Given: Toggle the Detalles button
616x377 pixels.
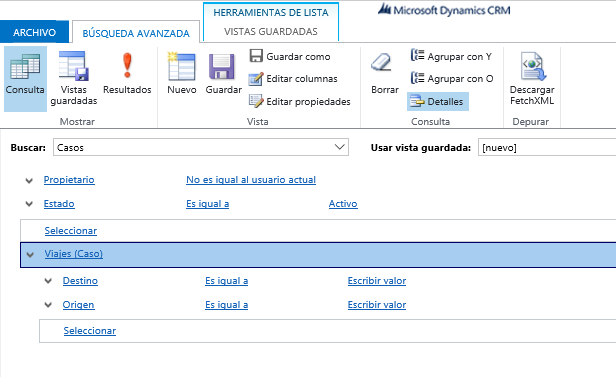Looking at the screenshot, I should coord(438,101).
